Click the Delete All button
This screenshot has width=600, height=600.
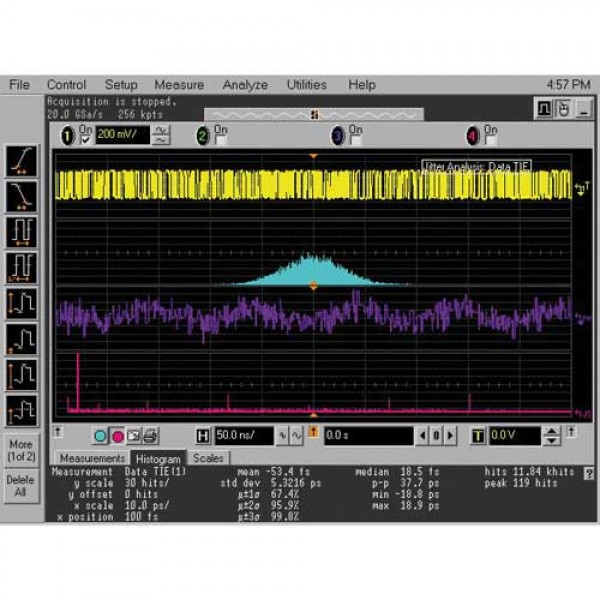pyautogui.click(x=21, y=486)
